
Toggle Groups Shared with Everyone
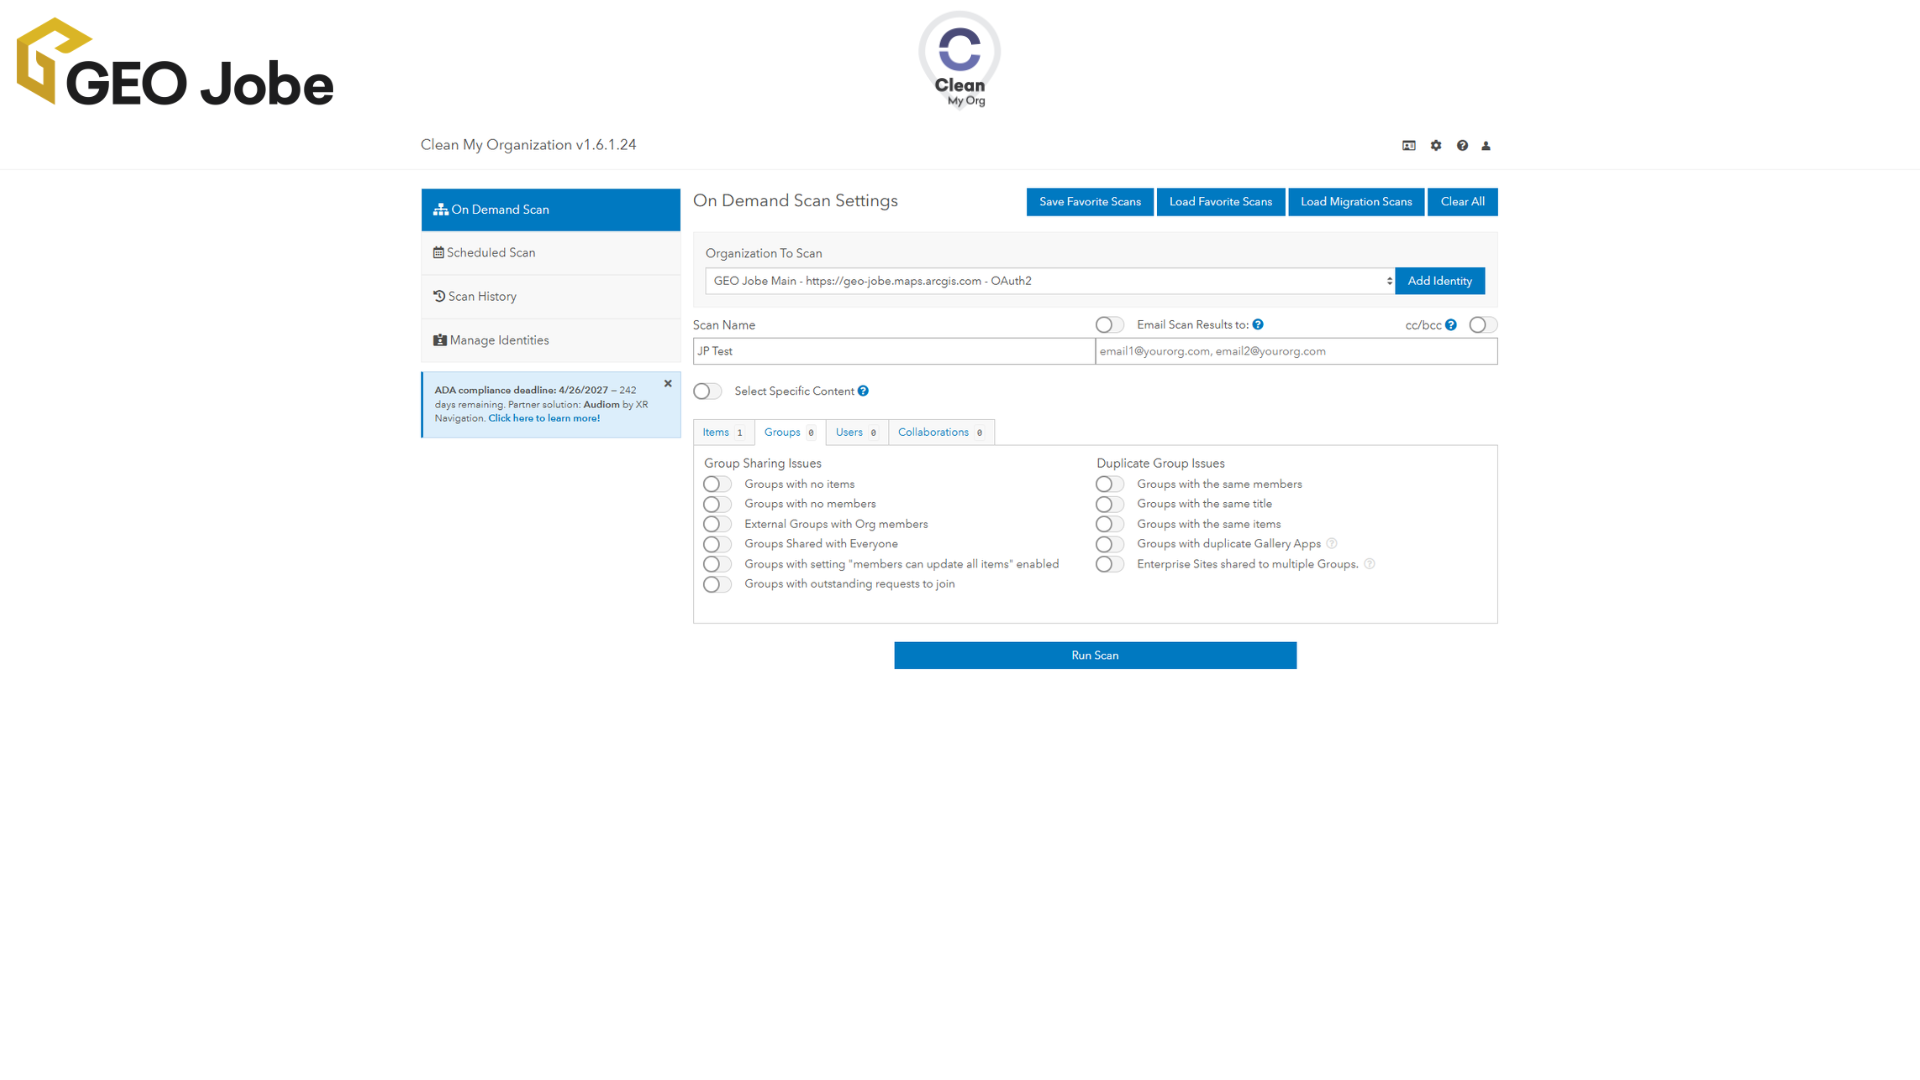tap(717, 544)
